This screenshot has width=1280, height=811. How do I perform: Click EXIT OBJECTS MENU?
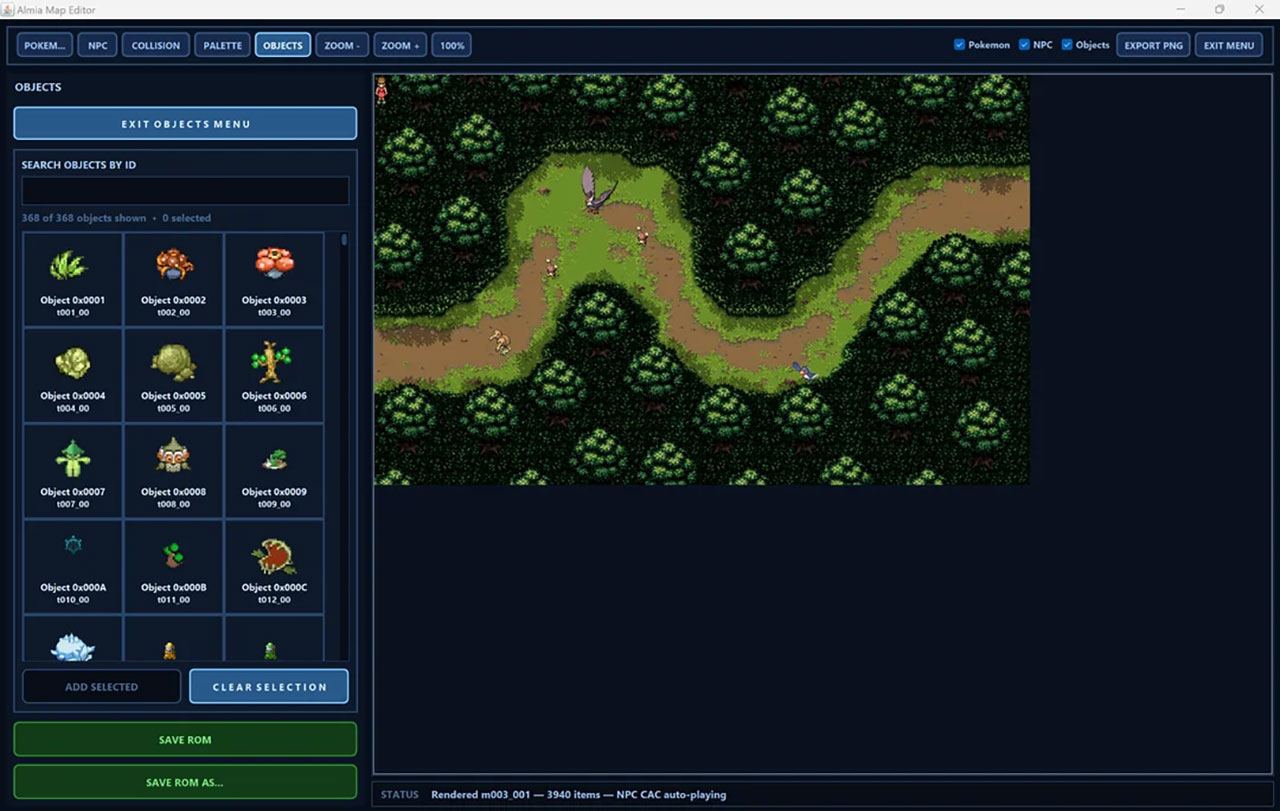(x=185, y=123)
